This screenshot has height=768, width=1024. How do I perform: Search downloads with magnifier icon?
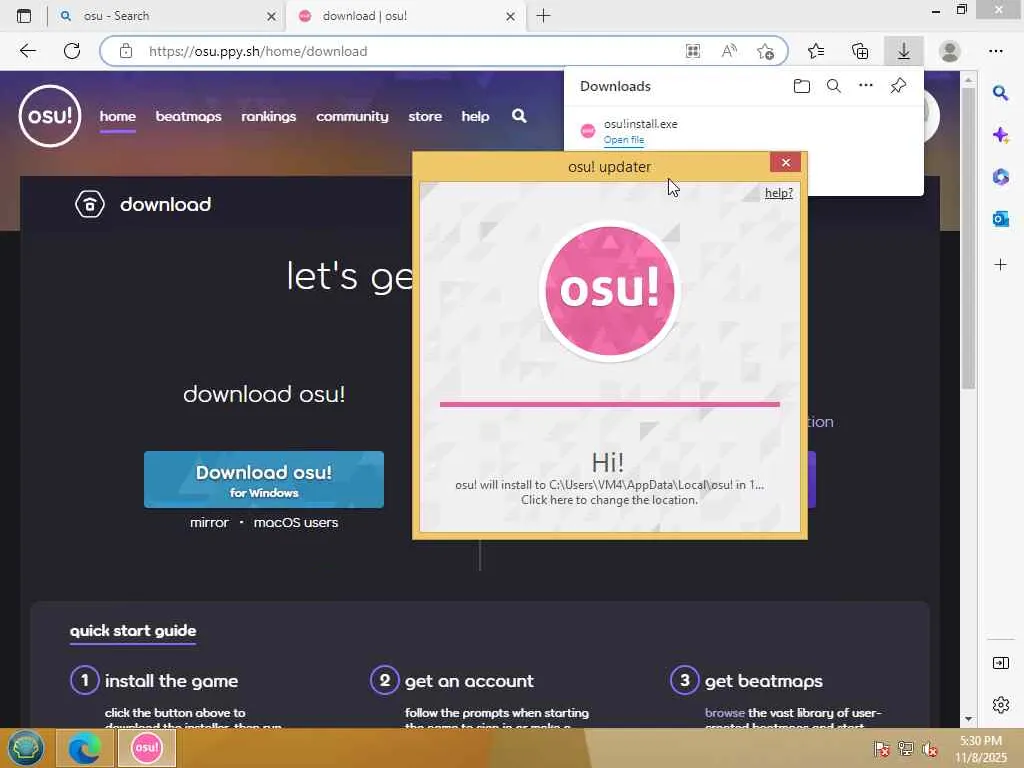click(x=834, y=86)
